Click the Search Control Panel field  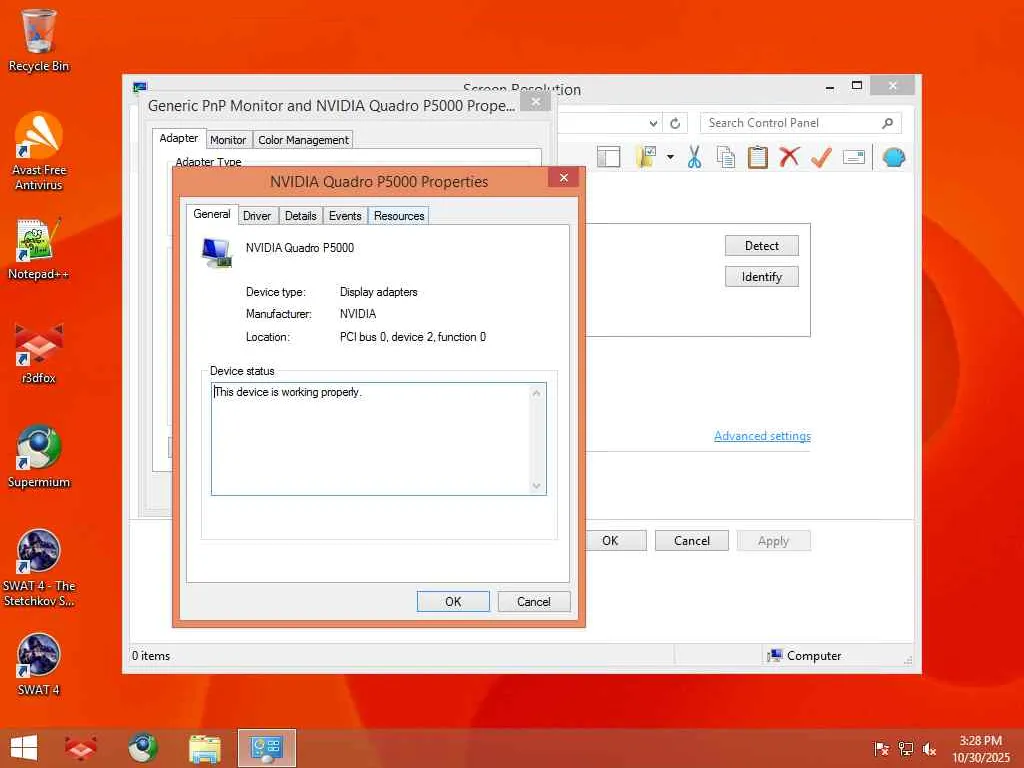[x=800, y=123]
